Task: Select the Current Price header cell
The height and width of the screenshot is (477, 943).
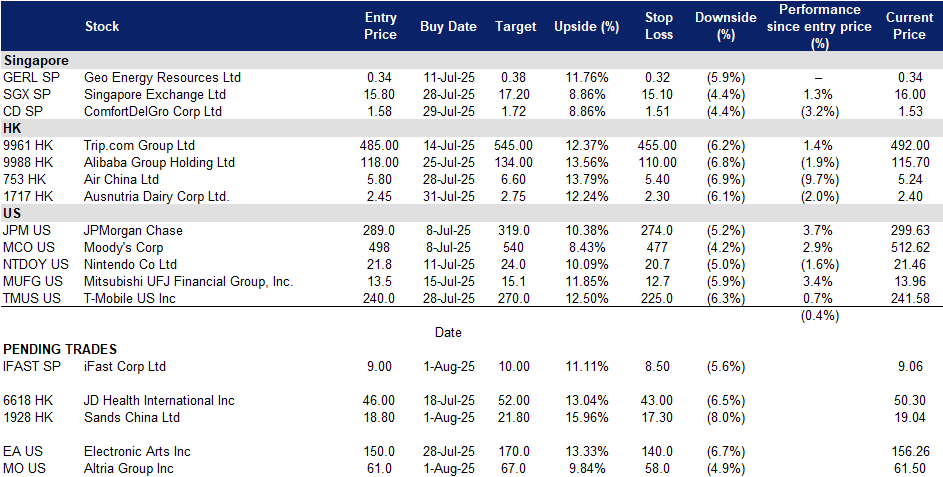Action: 909,26
